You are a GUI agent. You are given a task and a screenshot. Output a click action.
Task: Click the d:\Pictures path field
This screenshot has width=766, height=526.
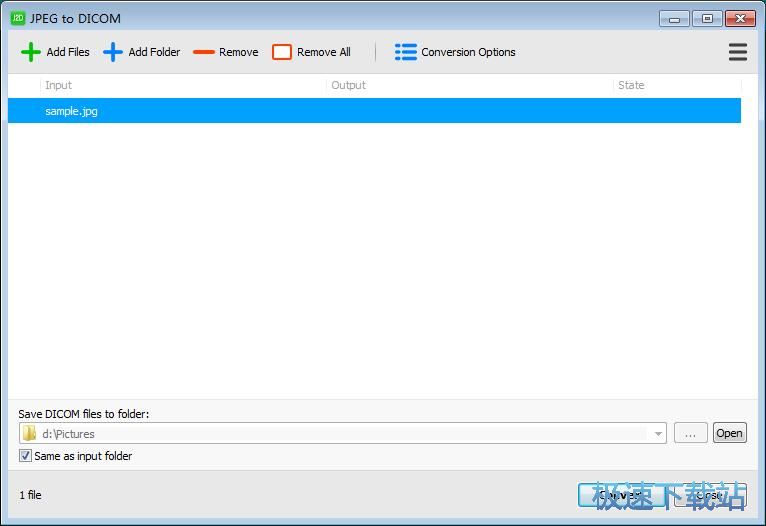(342, 434)
